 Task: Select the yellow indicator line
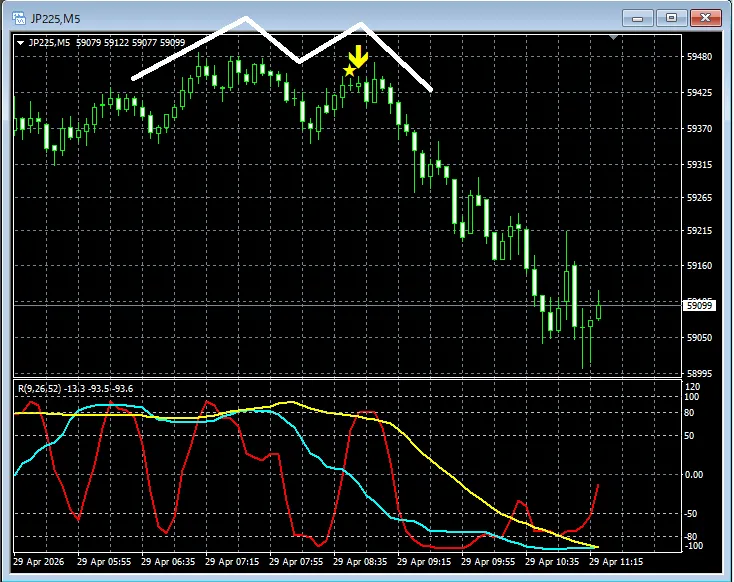[440, 465]
